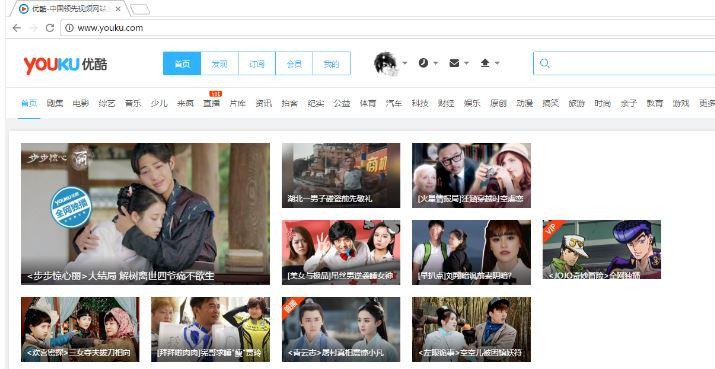This screenshot has width=715, height=369.
Task: Open 片库 in navigation bar
Action: click(238, 104)
